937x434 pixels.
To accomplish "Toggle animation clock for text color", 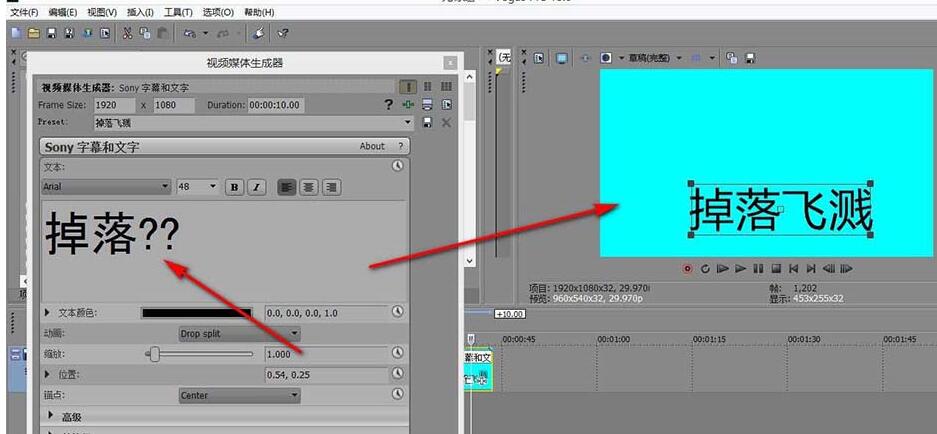I will 397,312.
